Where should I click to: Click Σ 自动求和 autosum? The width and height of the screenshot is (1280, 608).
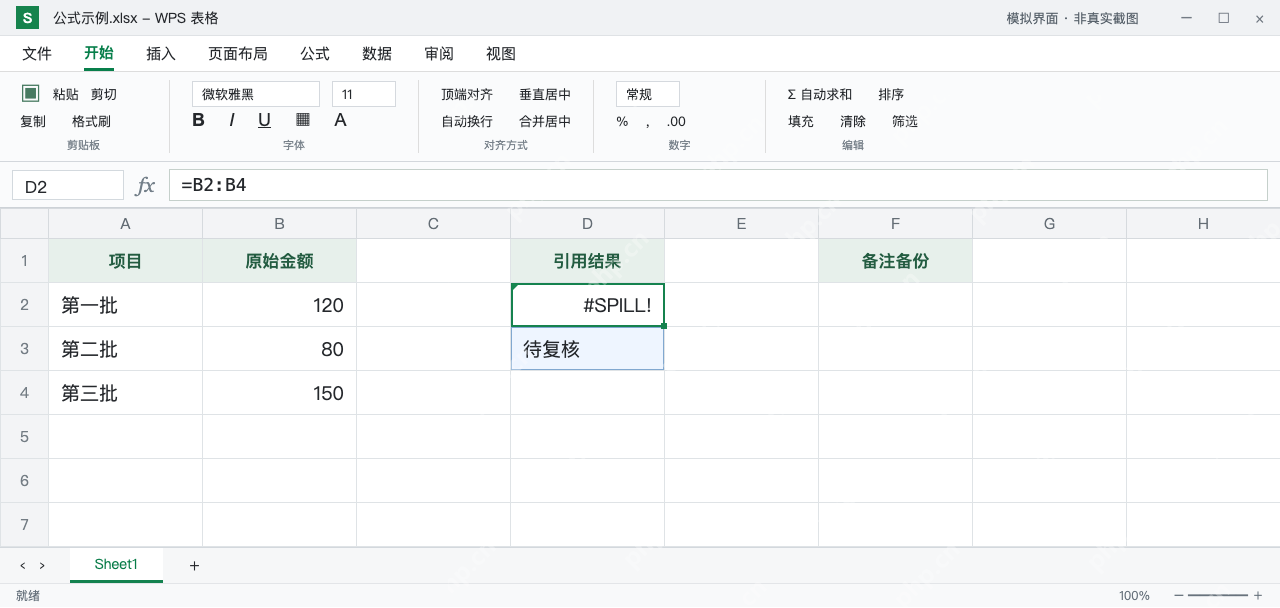click(x=820, y=94)
